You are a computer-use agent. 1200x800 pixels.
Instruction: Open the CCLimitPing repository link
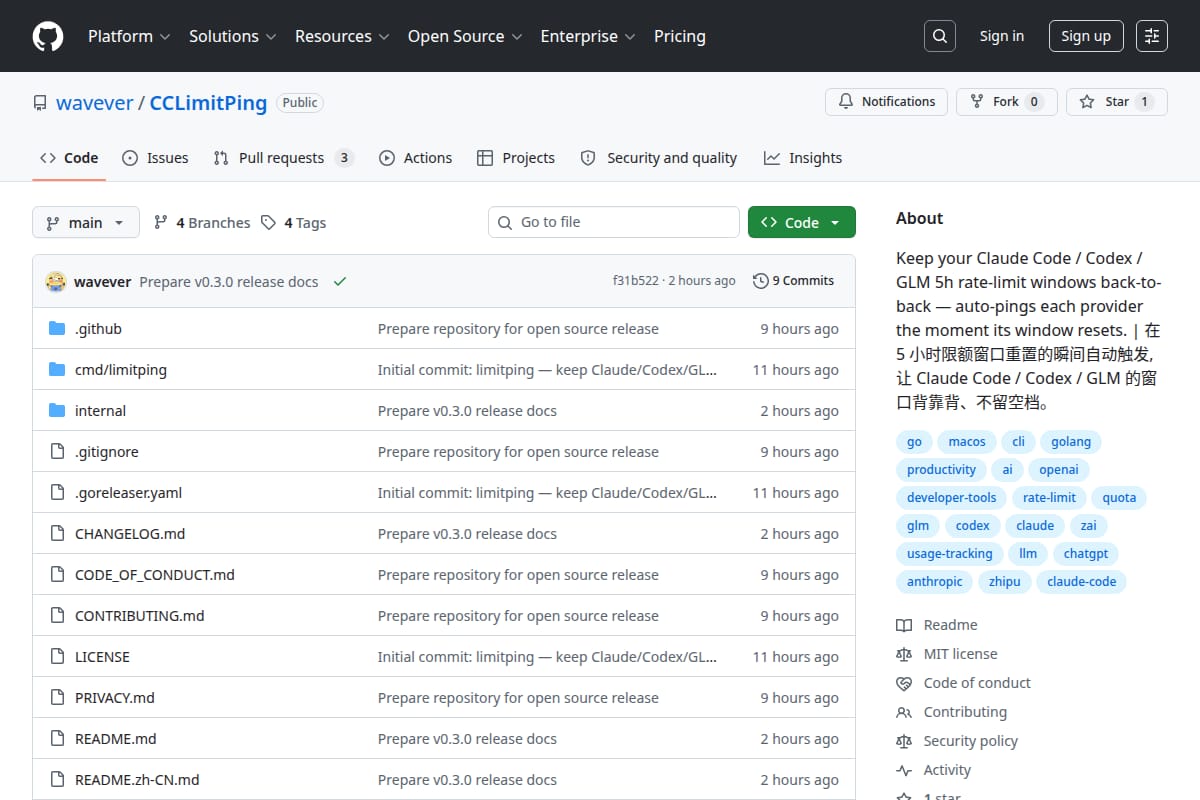[x=208, y=103]
